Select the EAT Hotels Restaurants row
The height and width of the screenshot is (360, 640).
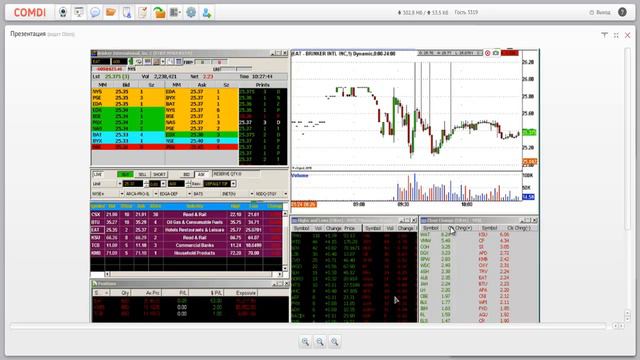(186, 230)
